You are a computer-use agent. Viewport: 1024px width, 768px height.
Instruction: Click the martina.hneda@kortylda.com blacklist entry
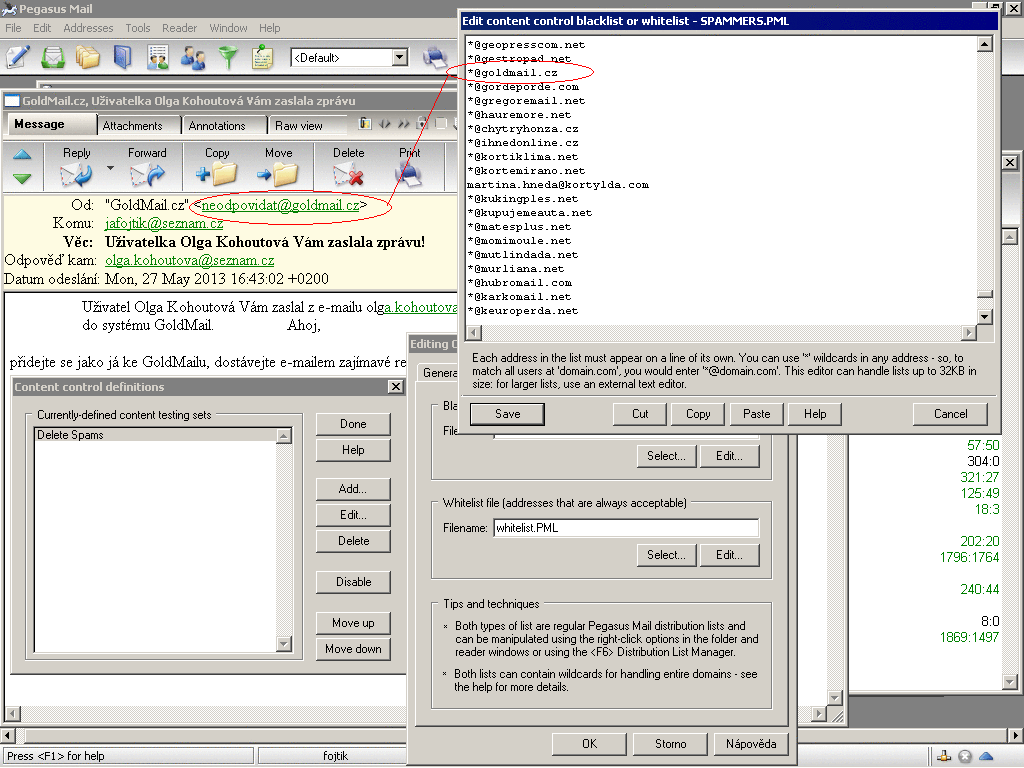tap(558, 185)
